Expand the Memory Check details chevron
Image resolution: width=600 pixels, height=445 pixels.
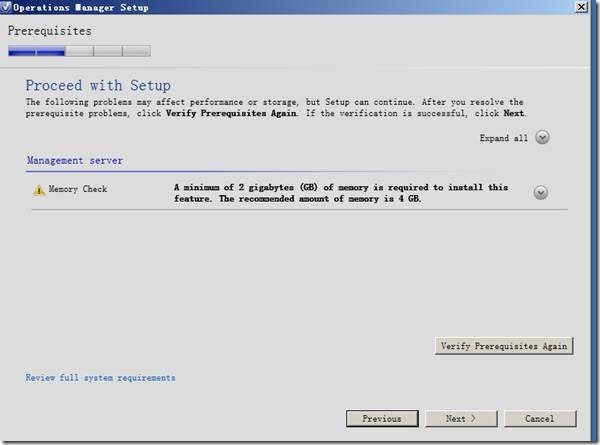pos(541,192)
